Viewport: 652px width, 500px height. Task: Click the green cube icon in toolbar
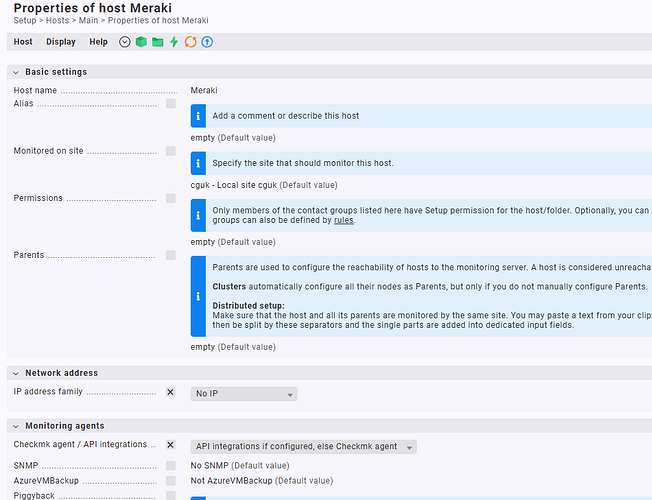point(141,42)
